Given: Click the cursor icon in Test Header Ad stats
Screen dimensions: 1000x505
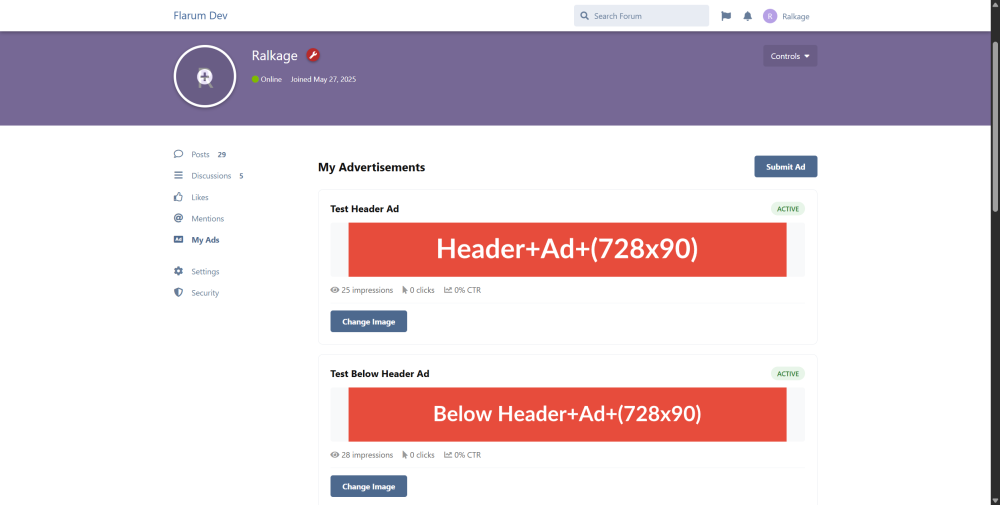Looking at the screenshot, I should pos(405,290).
